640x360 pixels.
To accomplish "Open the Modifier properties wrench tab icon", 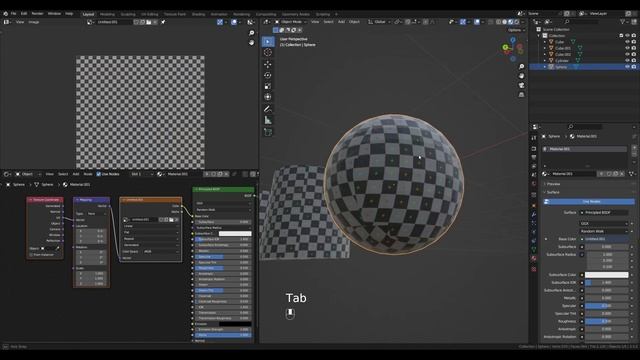I will click(x=533, y=214).
